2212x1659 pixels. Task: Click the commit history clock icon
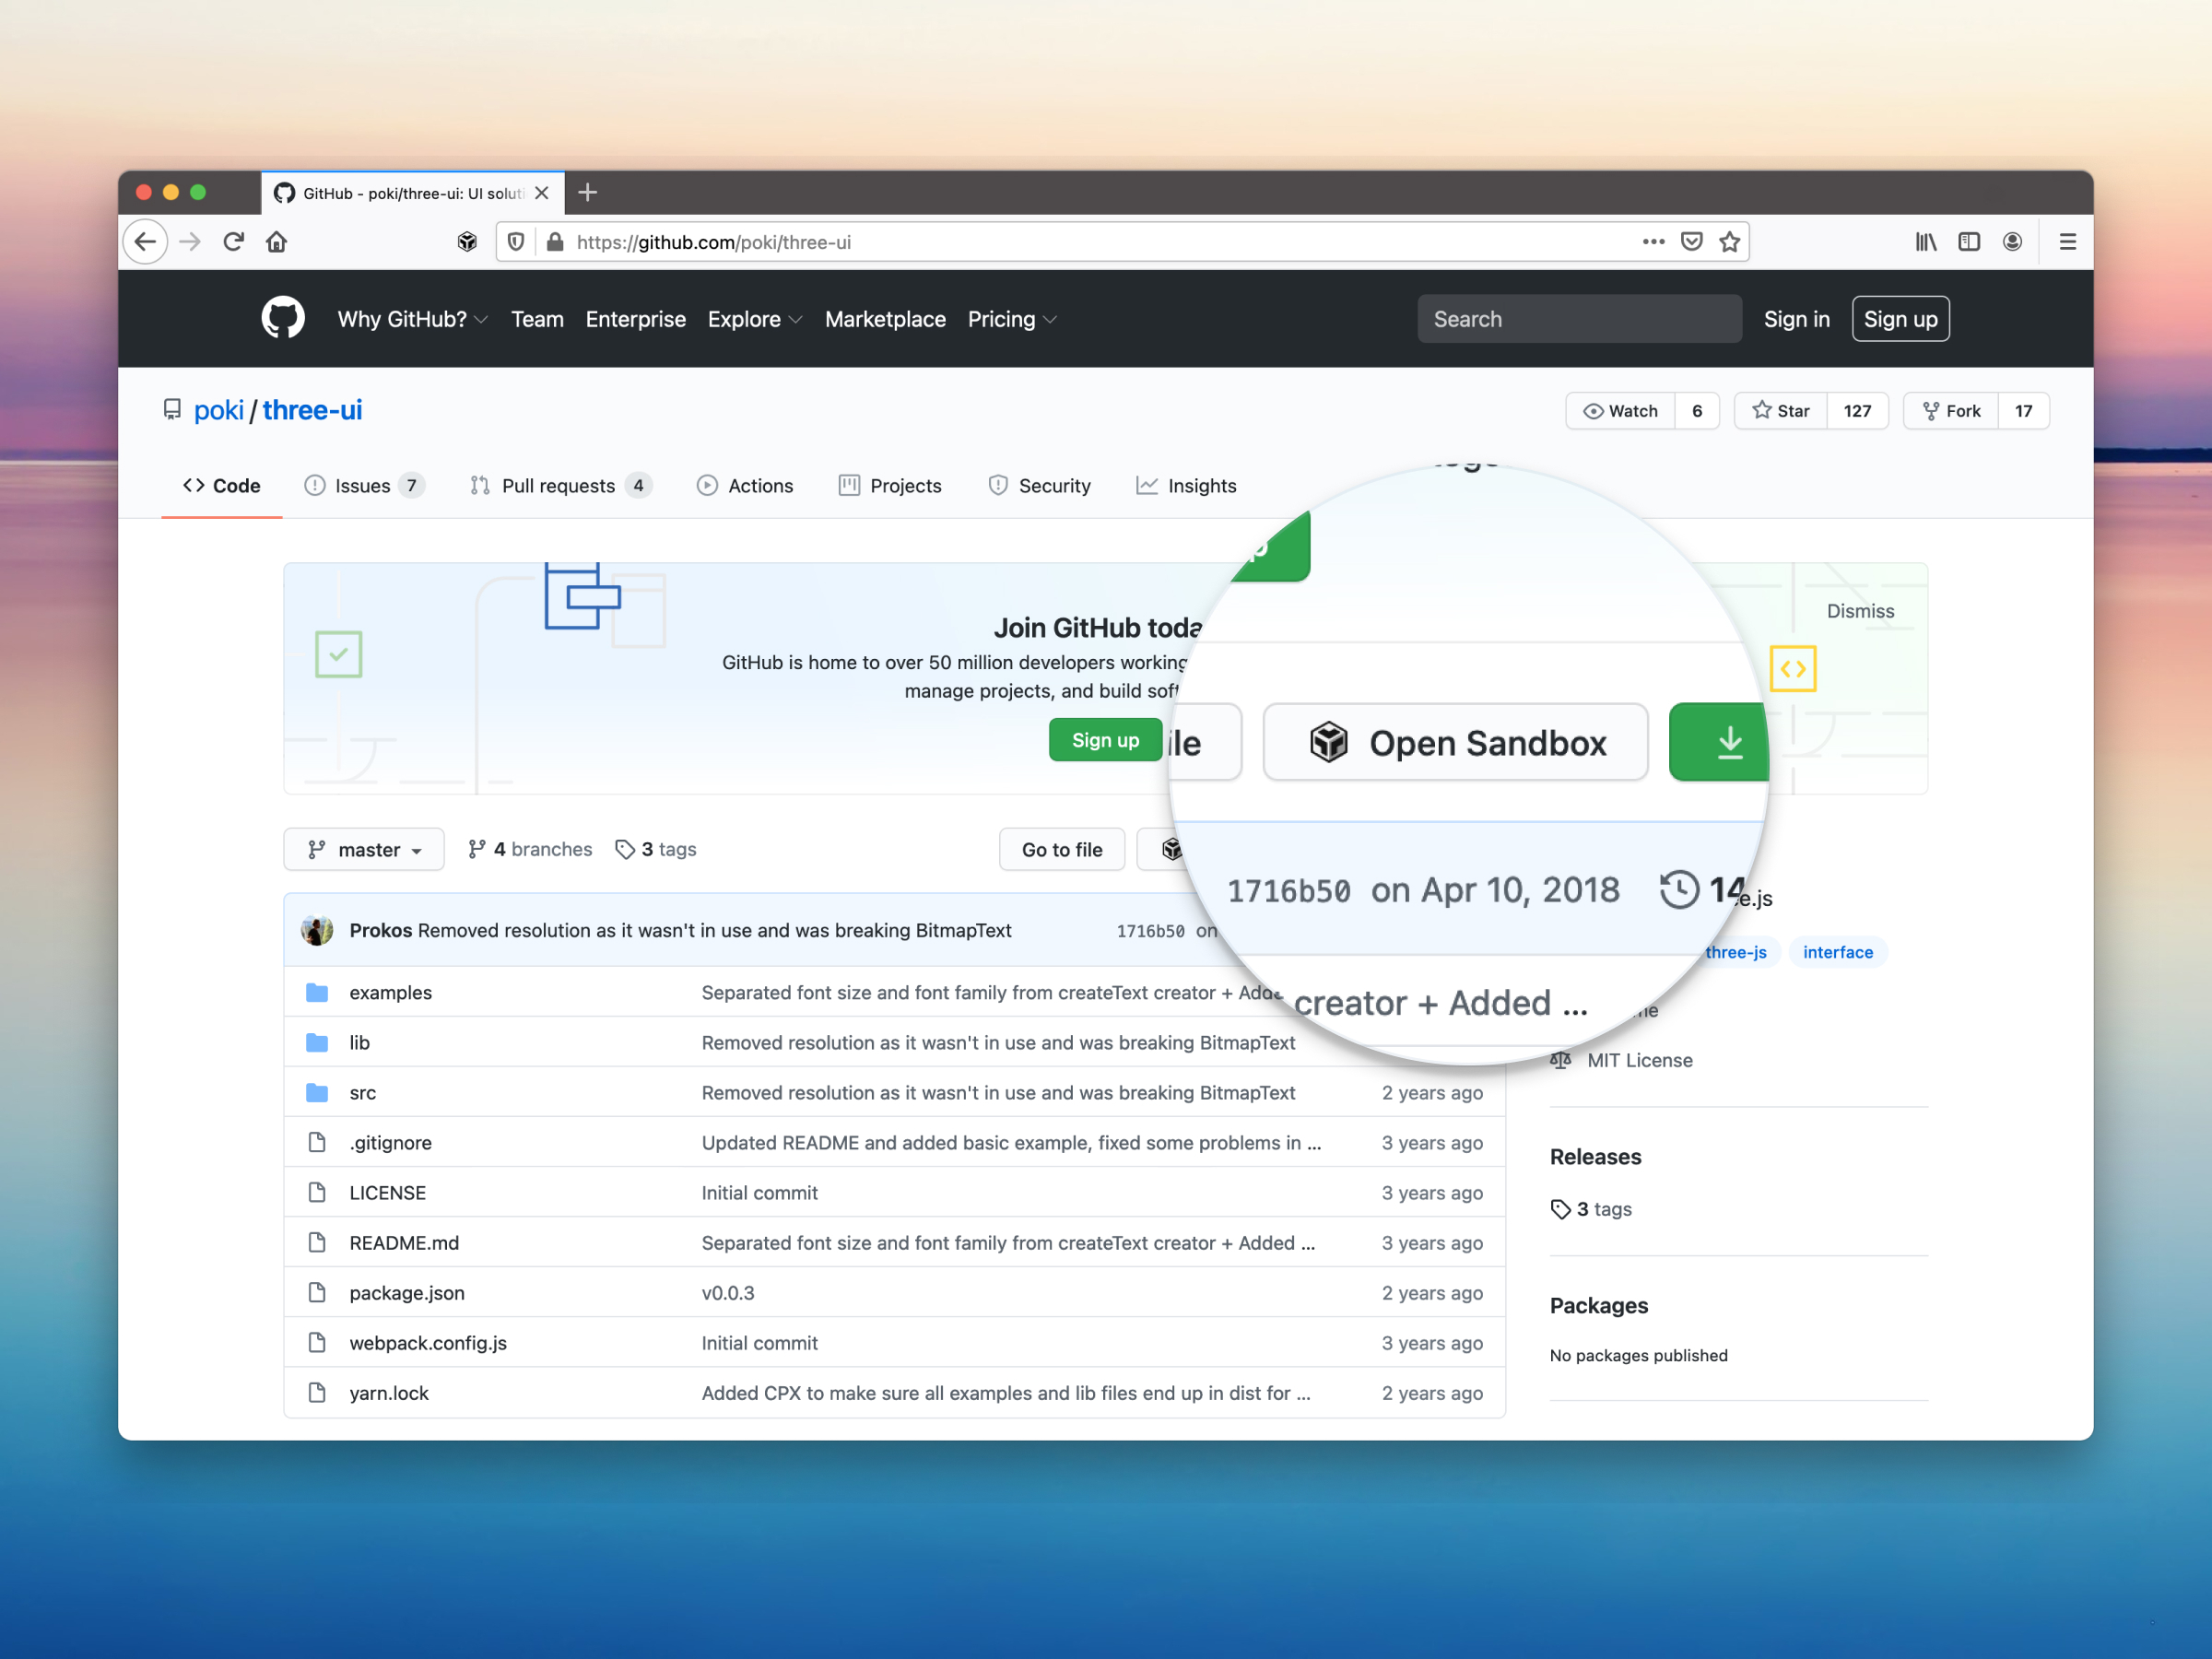[x=1679, y=889]
